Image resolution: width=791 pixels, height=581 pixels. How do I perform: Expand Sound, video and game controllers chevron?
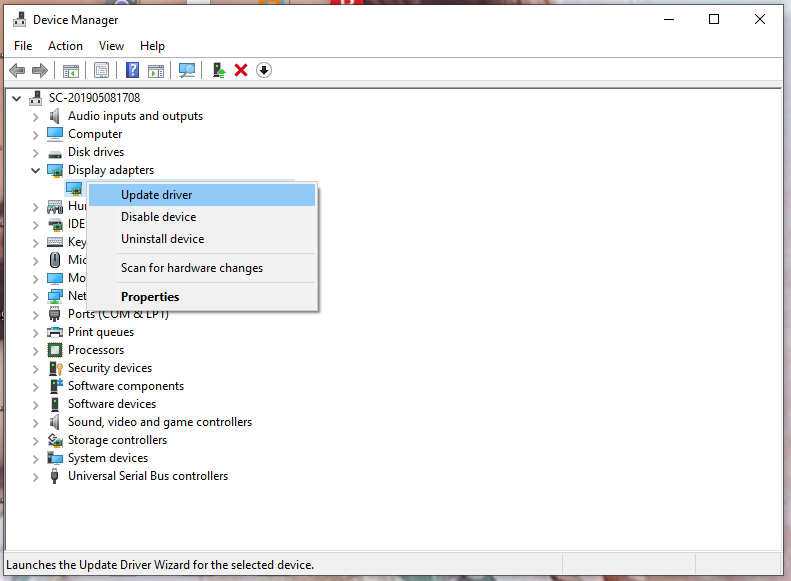[35, 423]
